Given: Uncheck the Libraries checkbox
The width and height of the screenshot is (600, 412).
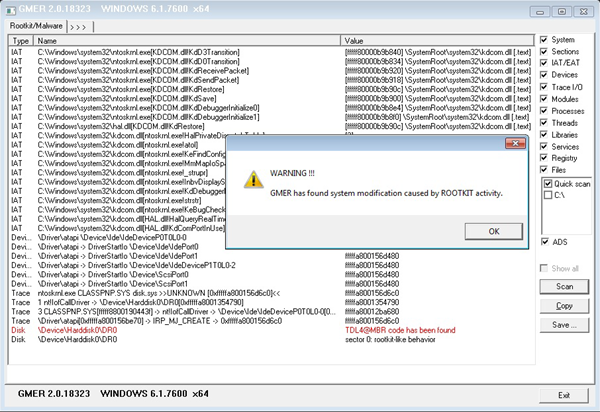Looking at the screenshot, I should (544, 135).
